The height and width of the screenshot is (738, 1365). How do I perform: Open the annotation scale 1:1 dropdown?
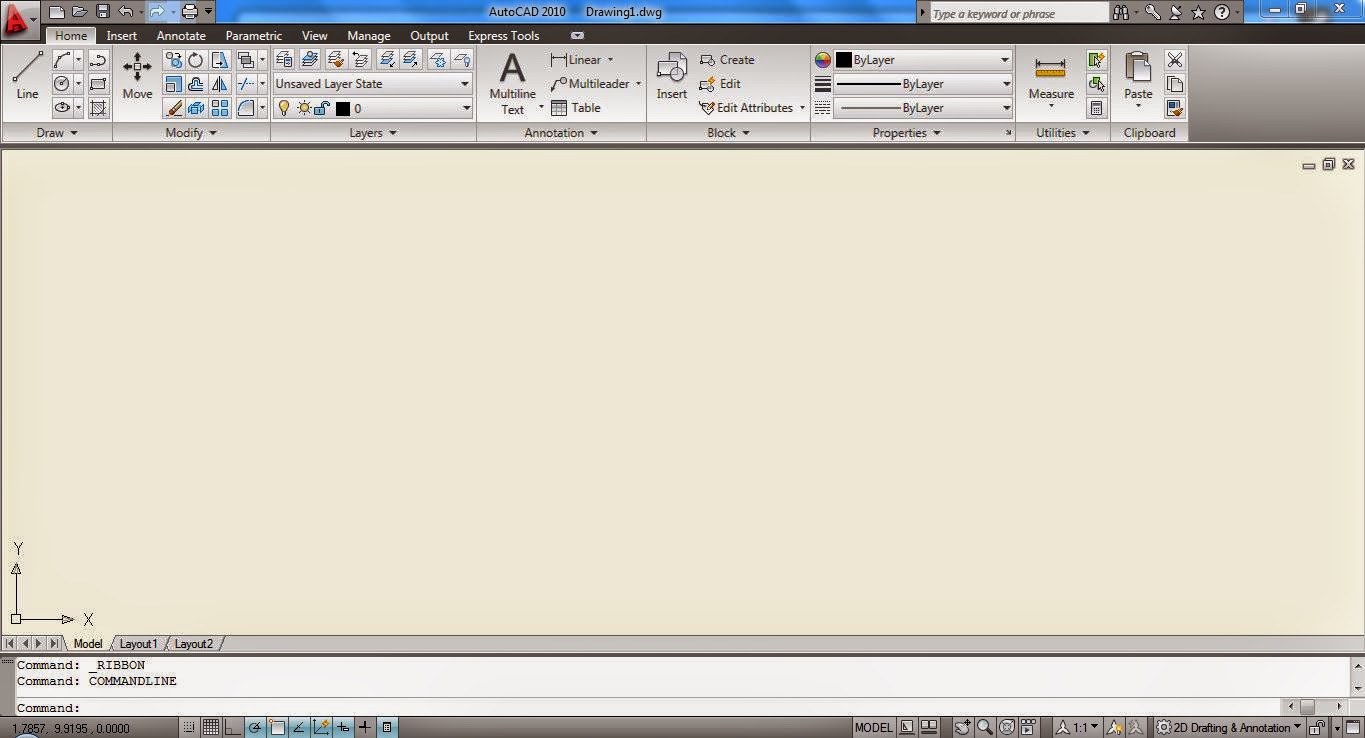pyautogui.click(x=1079, y=728)
